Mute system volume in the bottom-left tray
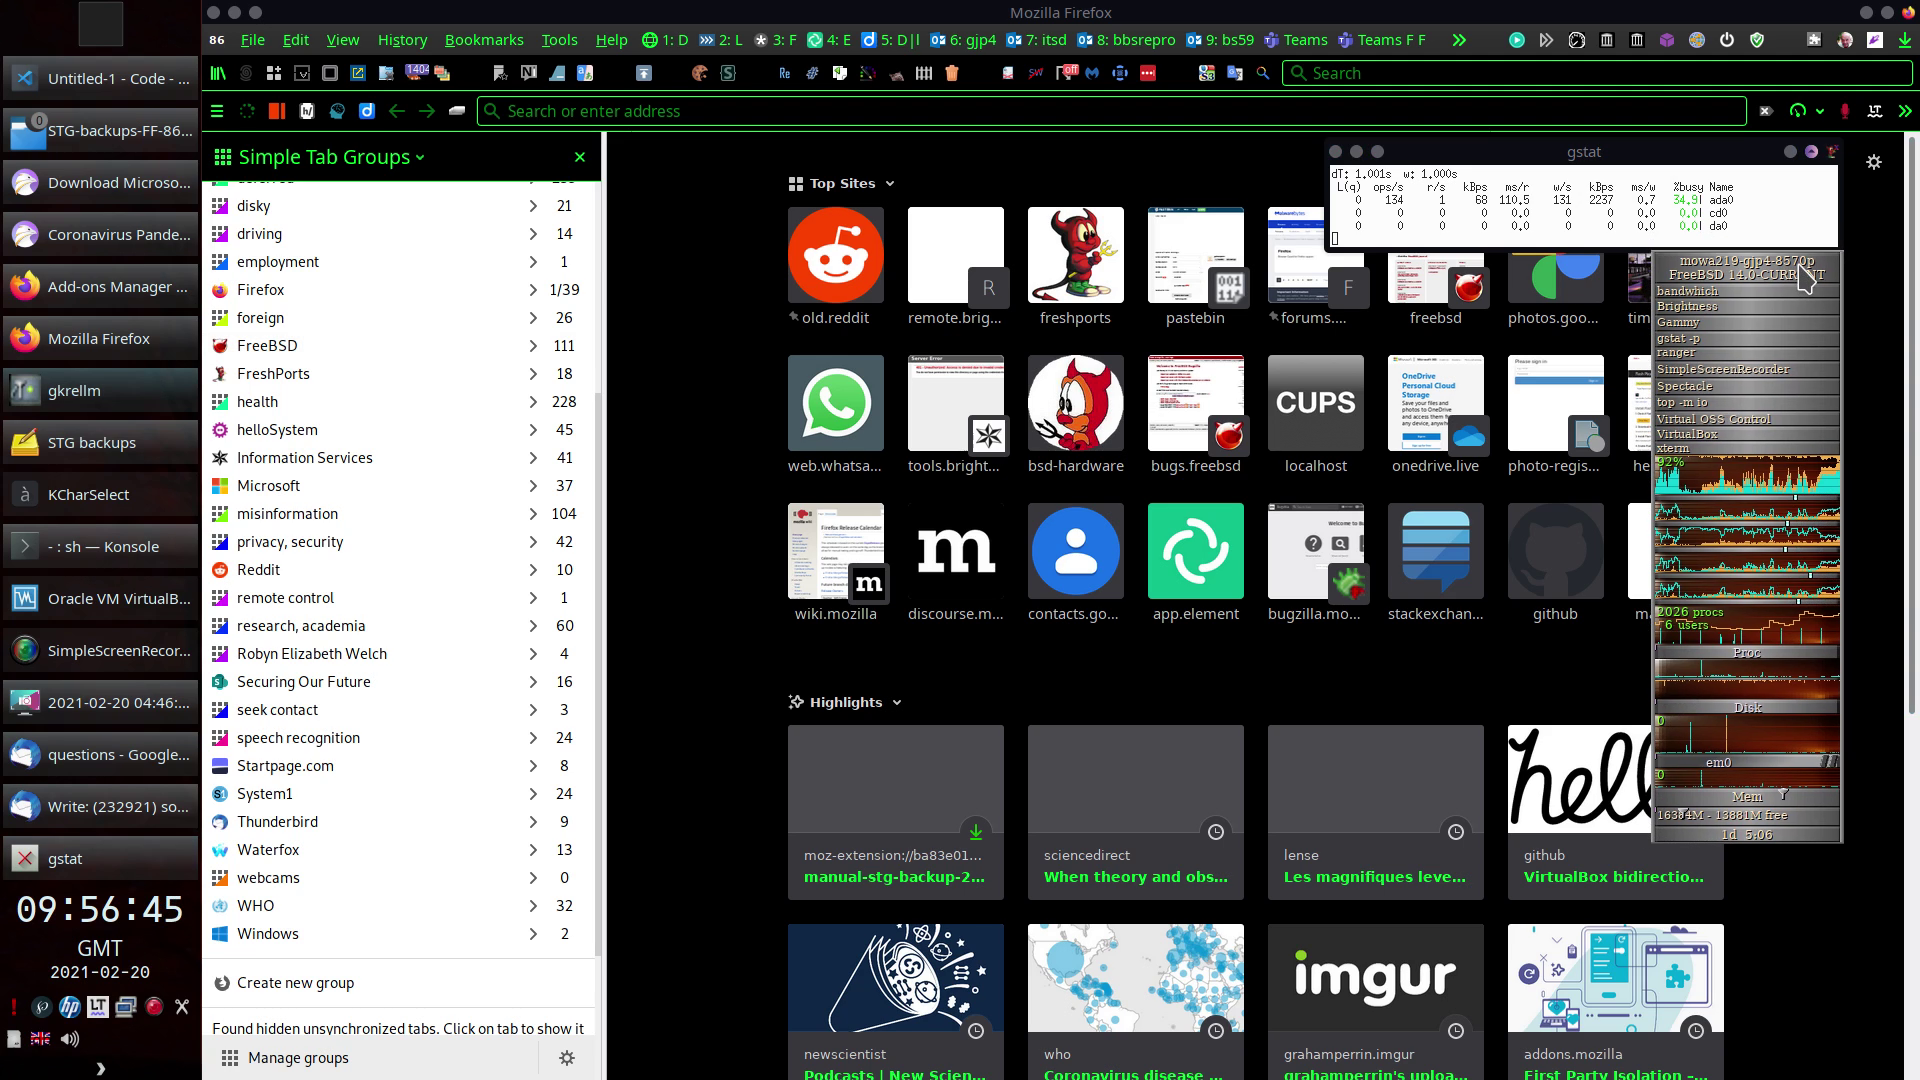Viewport: 1920px width, 1080px height. click(x=69, y=1038)
